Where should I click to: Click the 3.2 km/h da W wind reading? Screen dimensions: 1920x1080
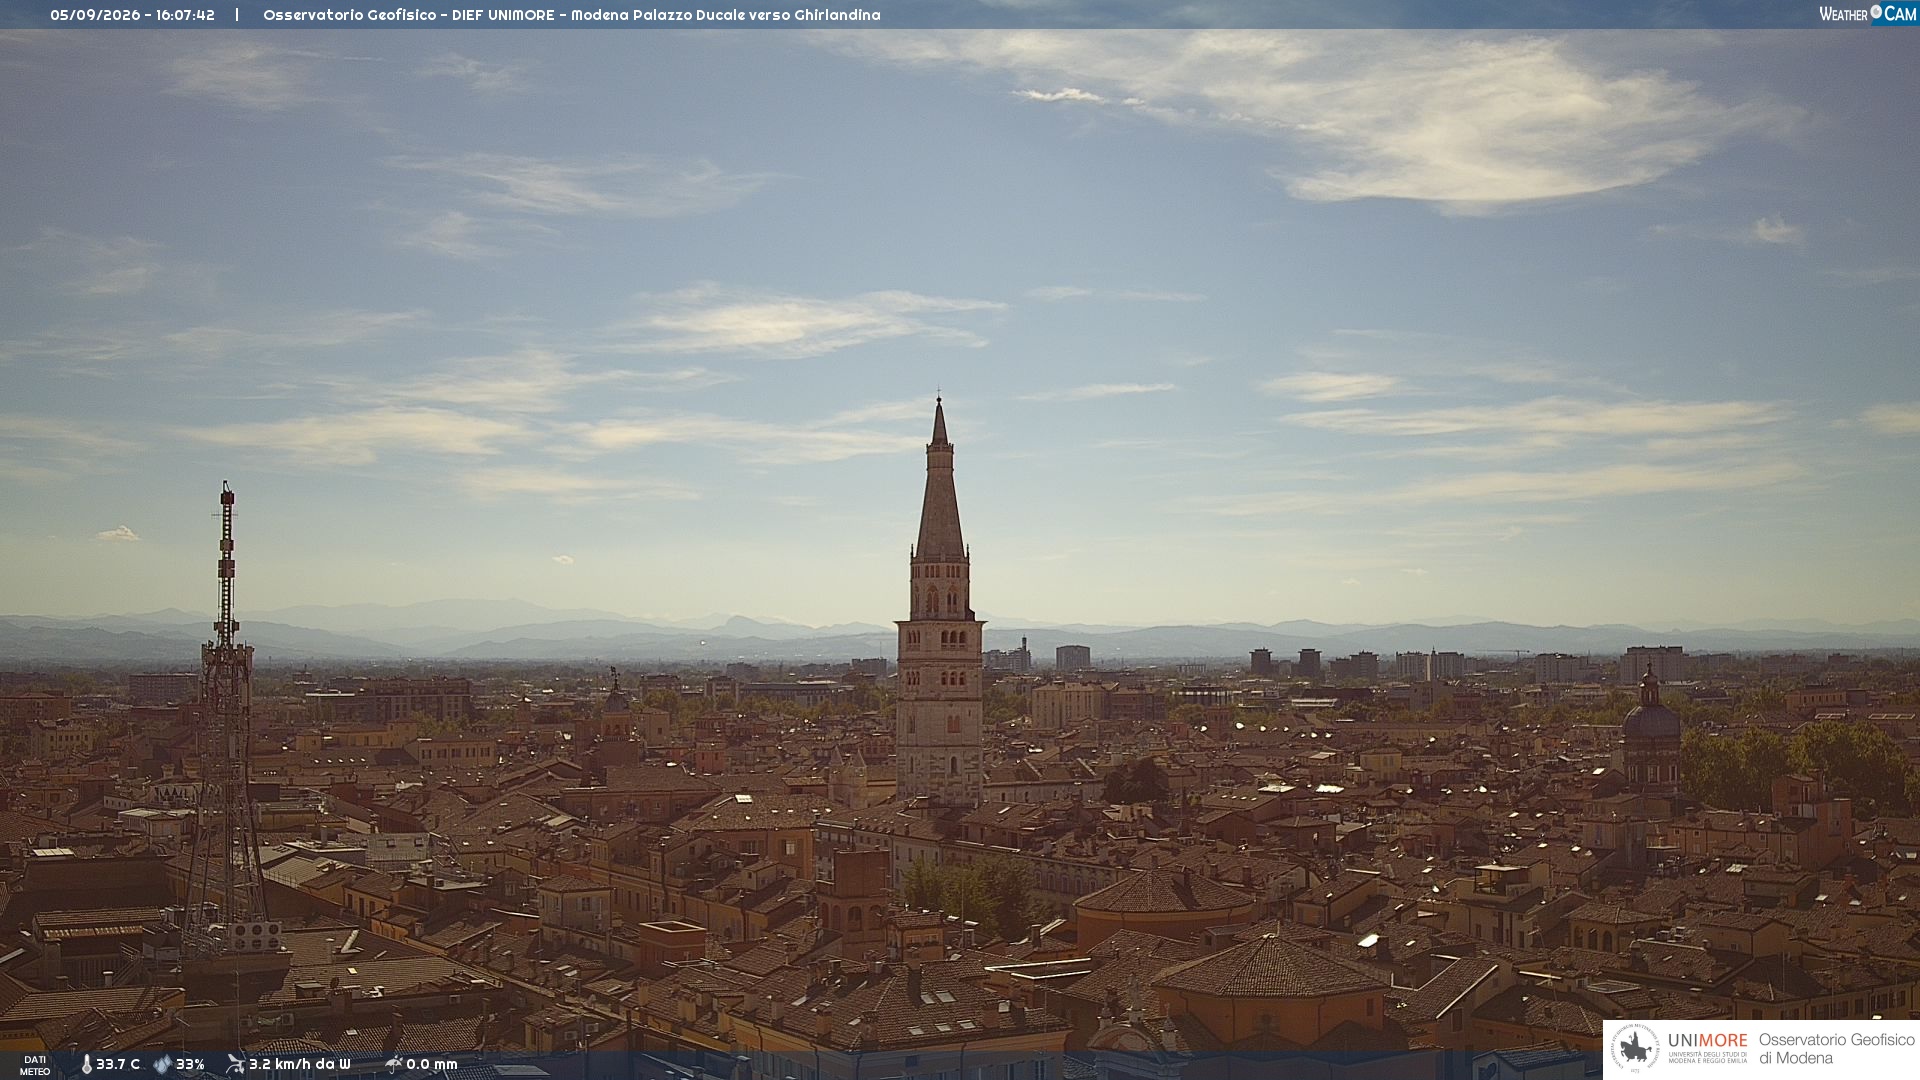coord(300,1064)
